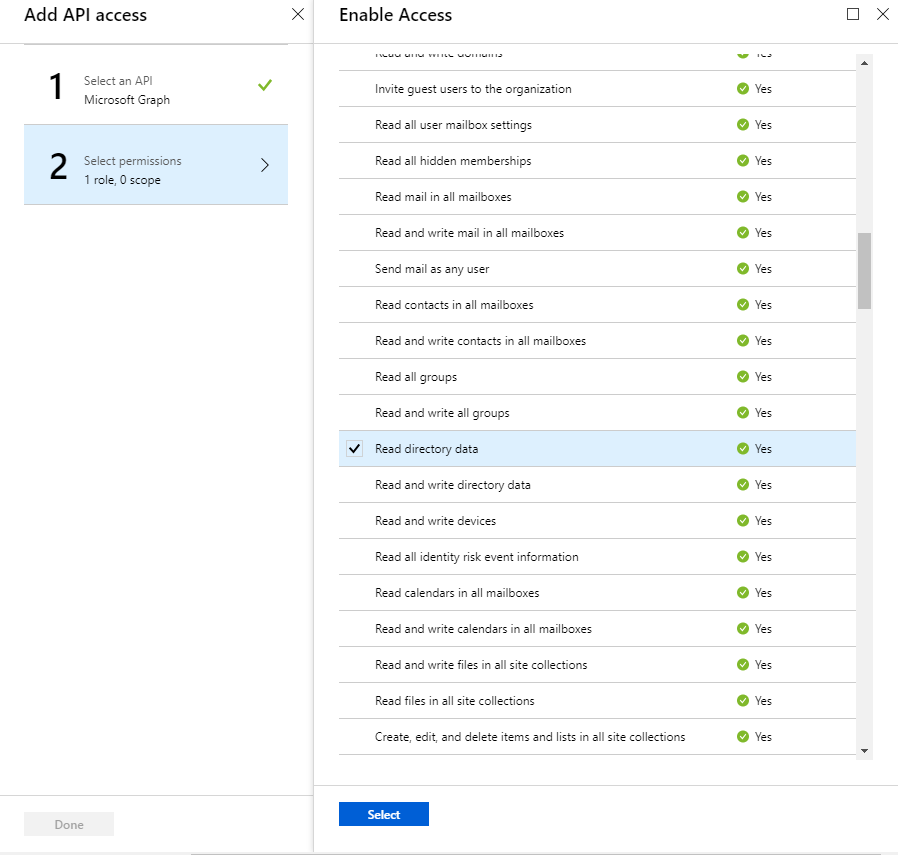Open step 2 Select permissions
This screenshot has width=898, height=855.
point(155,169)
